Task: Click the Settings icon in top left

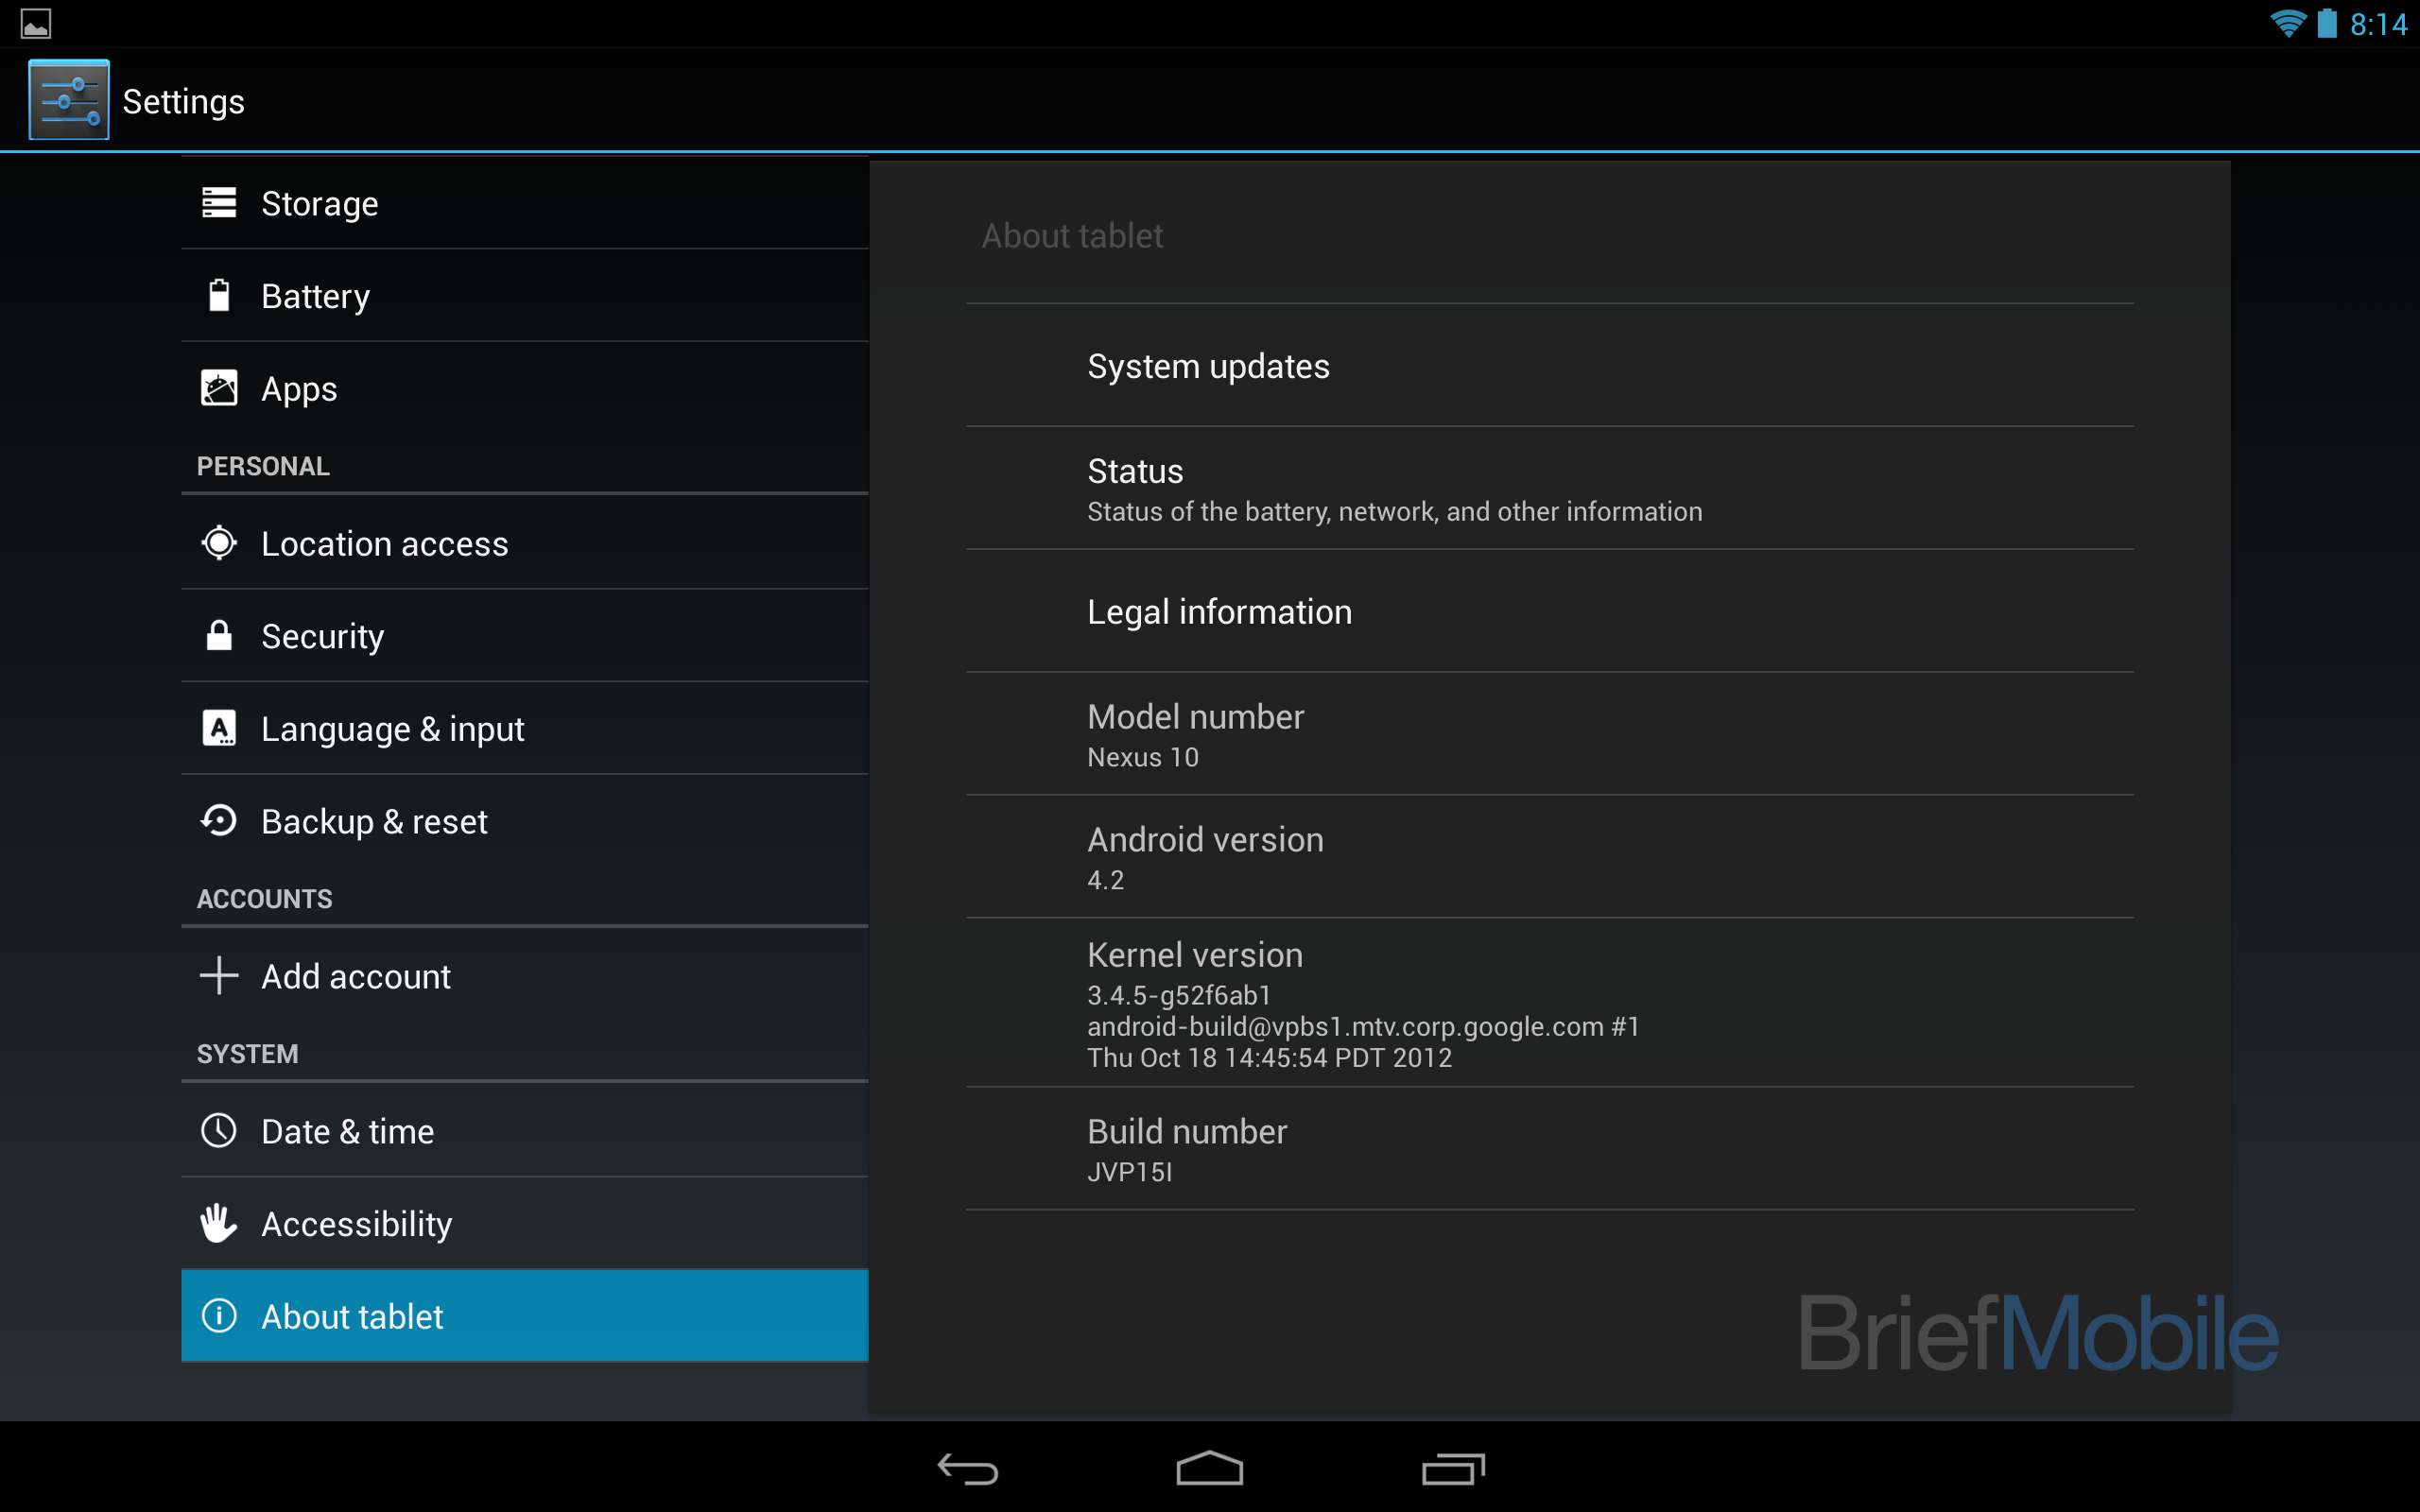Action: 64,101
